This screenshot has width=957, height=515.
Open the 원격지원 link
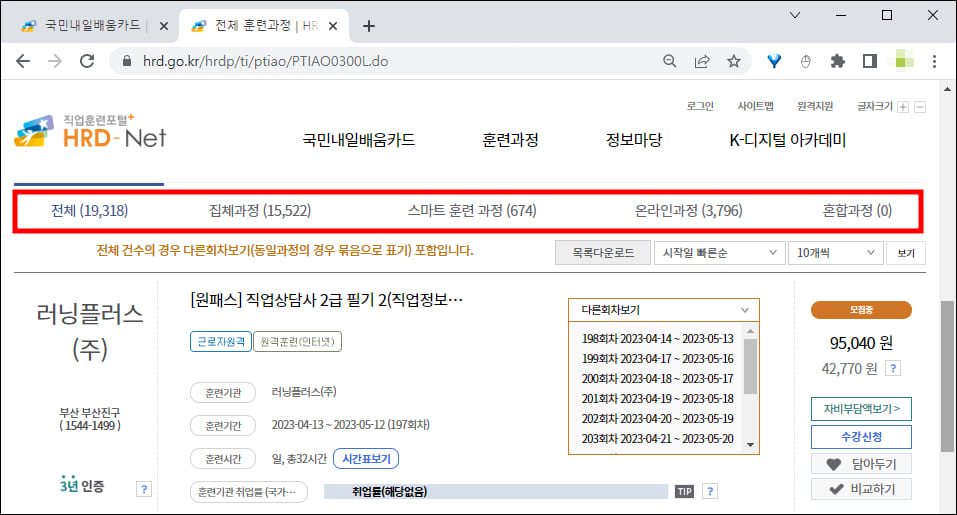(x=815, y=106)
